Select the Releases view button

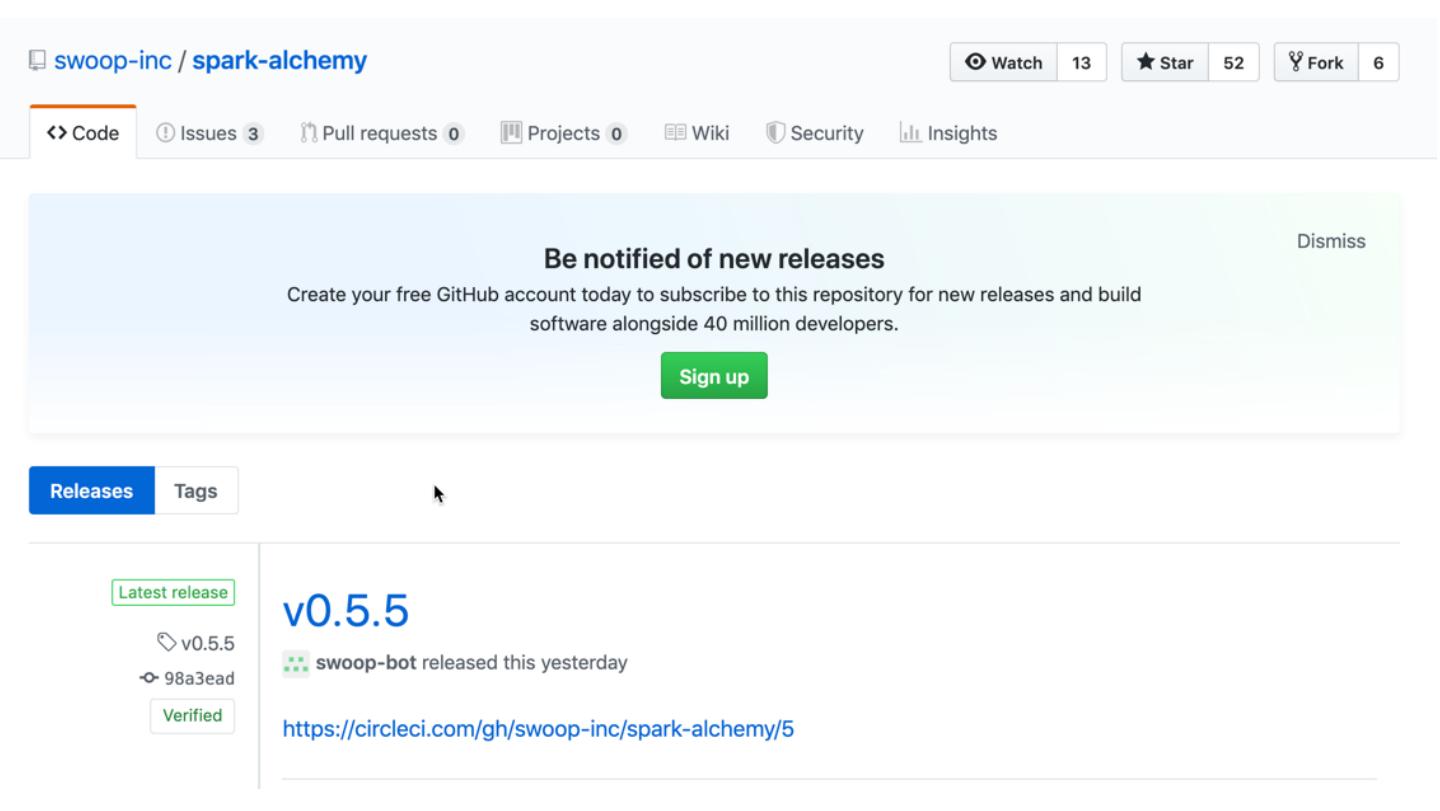92,491
